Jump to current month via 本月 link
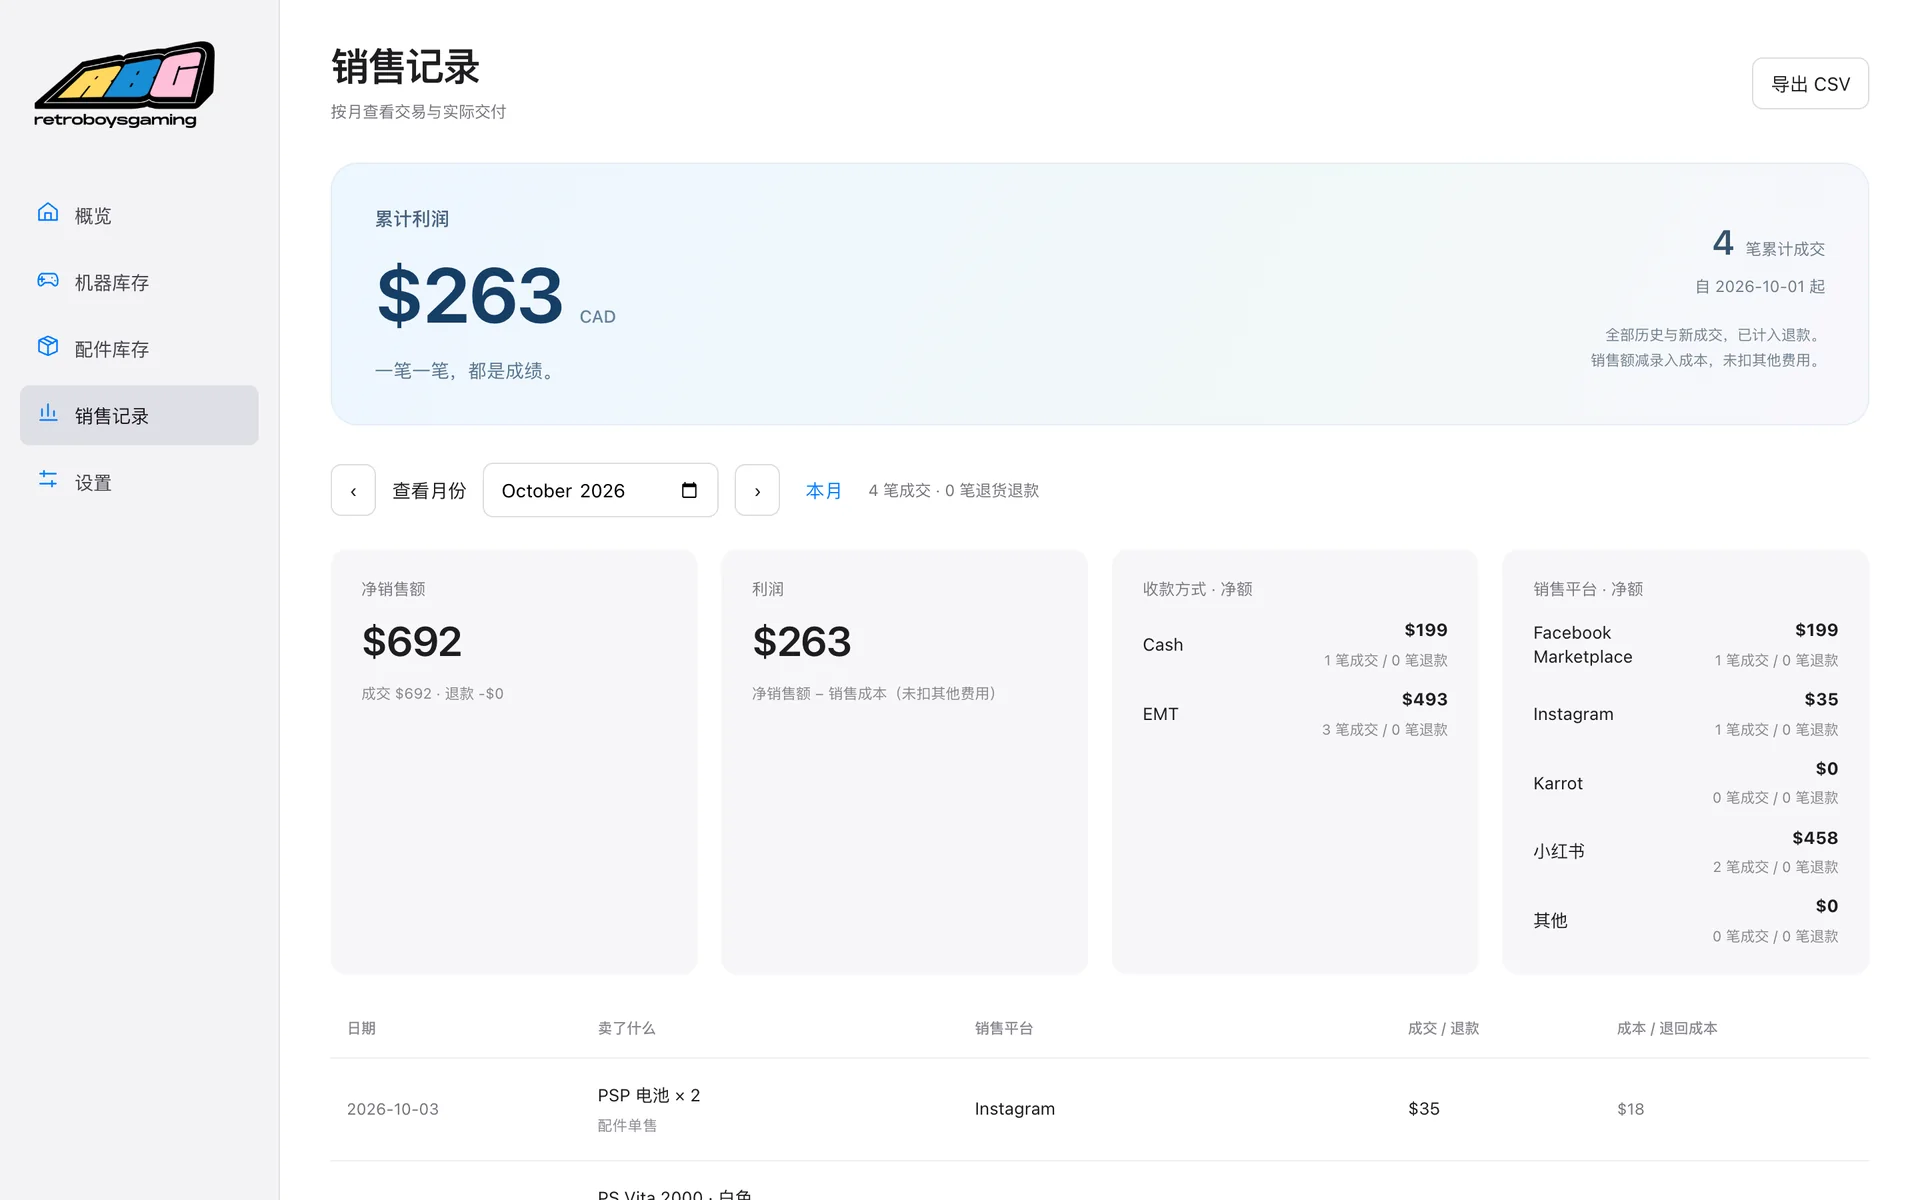Viewport: 1920px width, 1200px height. 823,490
